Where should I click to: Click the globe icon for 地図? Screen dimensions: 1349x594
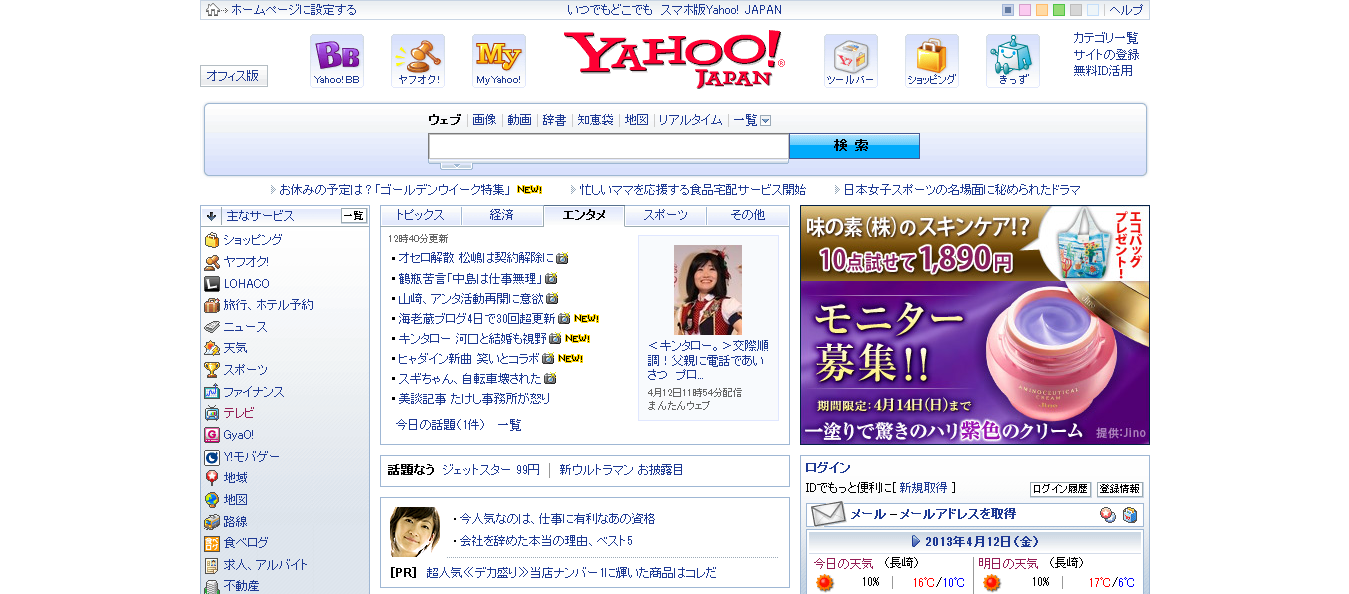(x=212, y=500)
